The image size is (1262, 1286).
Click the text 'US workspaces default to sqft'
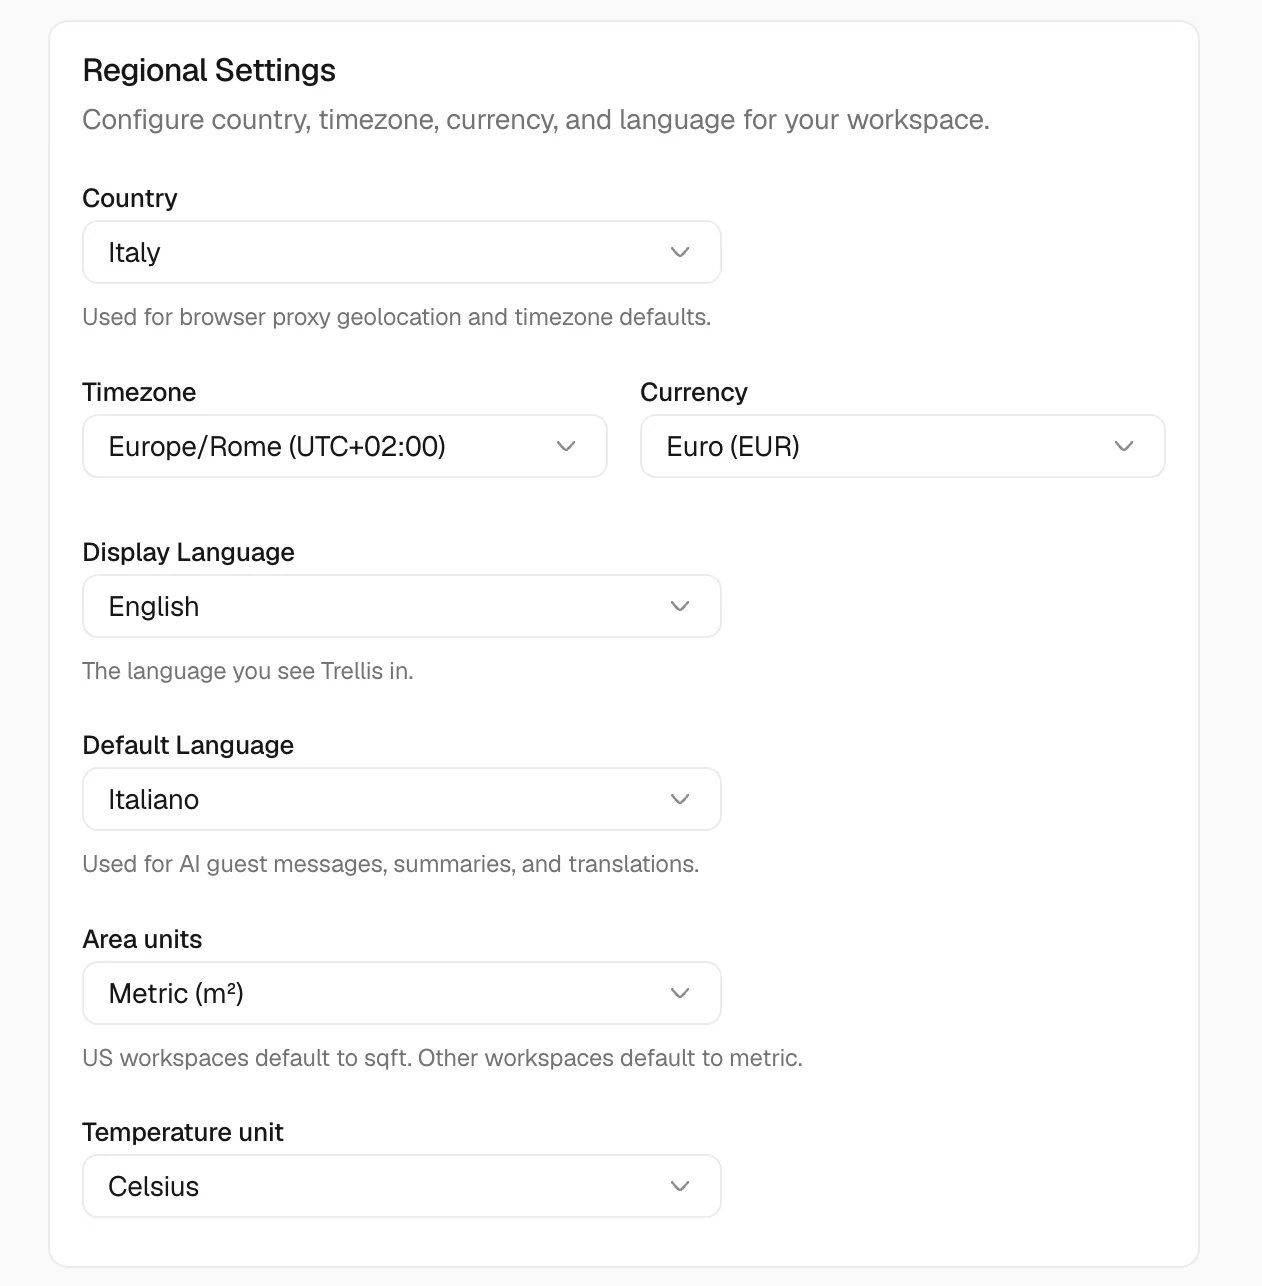[x=247, y=1058]
